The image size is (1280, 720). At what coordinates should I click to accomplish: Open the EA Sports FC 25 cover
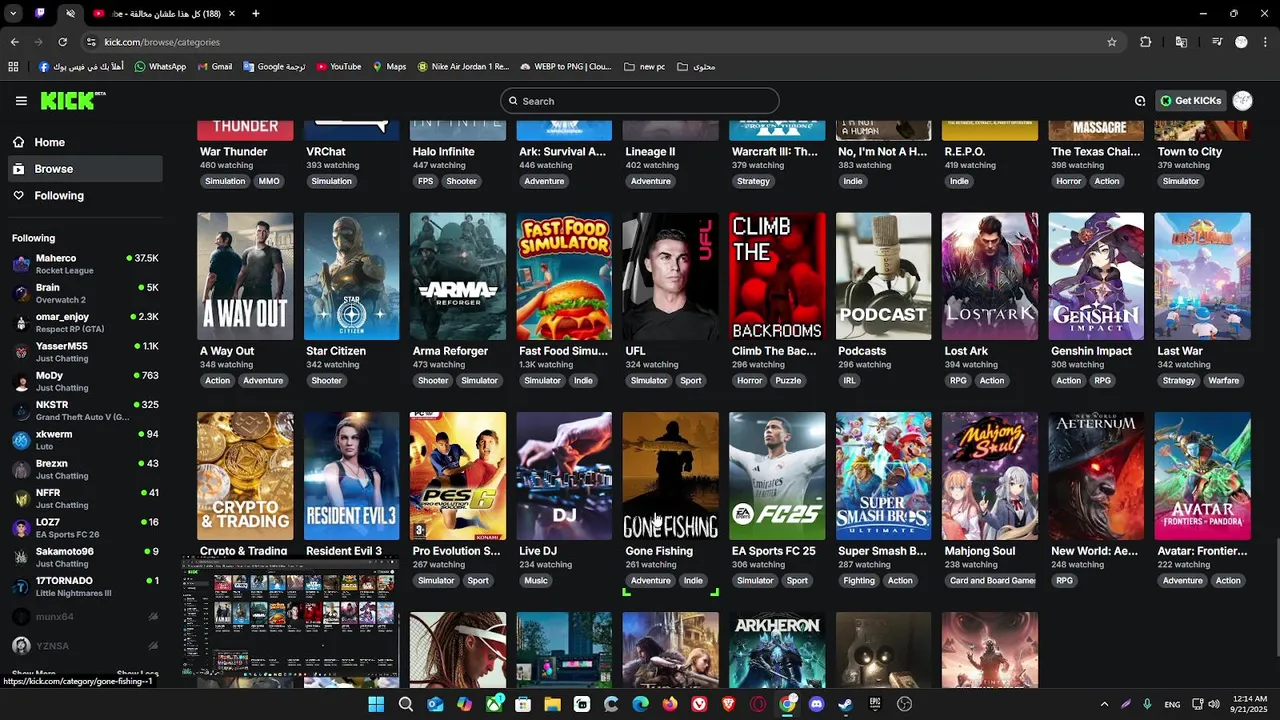click(777, 476)
